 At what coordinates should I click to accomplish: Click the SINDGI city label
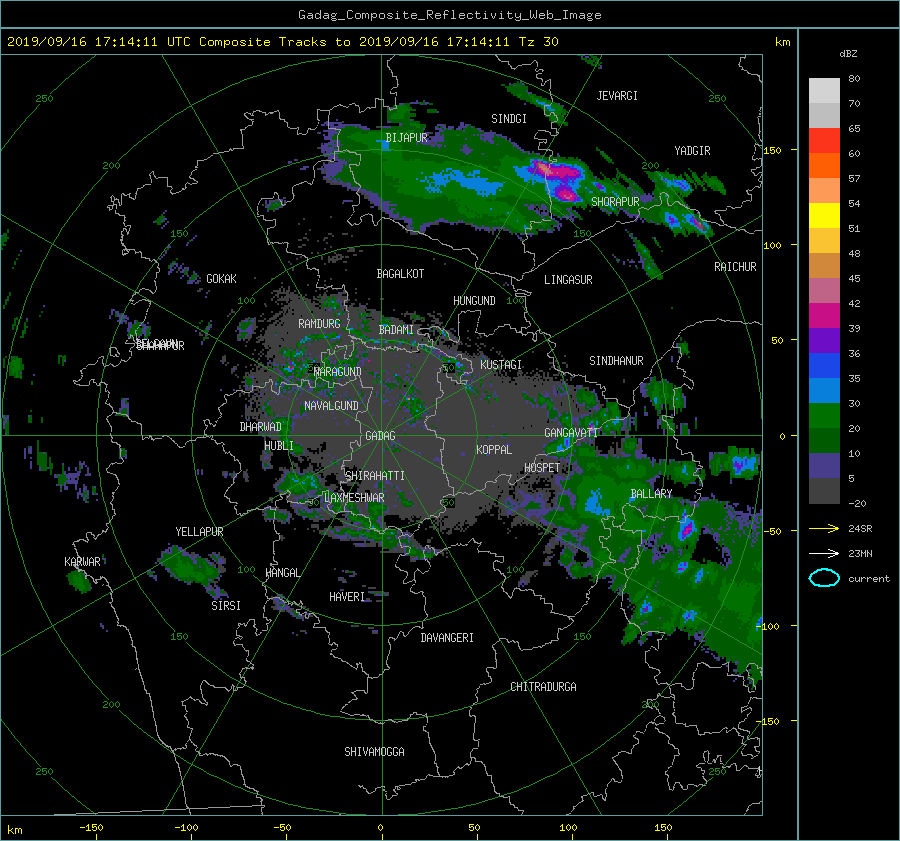coord(509,119)
